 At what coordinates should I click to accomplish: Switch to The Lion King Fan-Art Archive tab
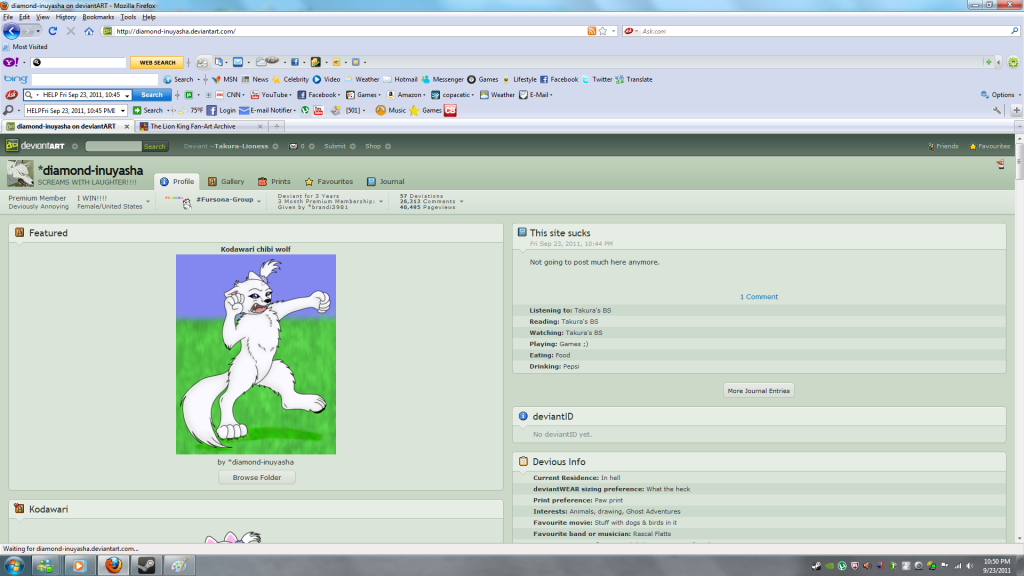(x=193, y=126)
